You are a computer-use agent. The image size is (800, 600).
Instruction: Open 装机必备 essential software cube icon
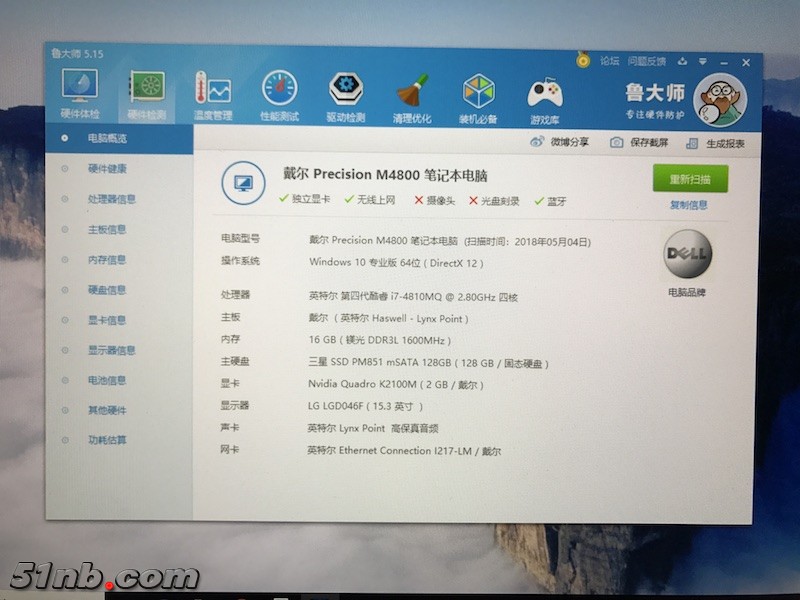pos(478,94)
